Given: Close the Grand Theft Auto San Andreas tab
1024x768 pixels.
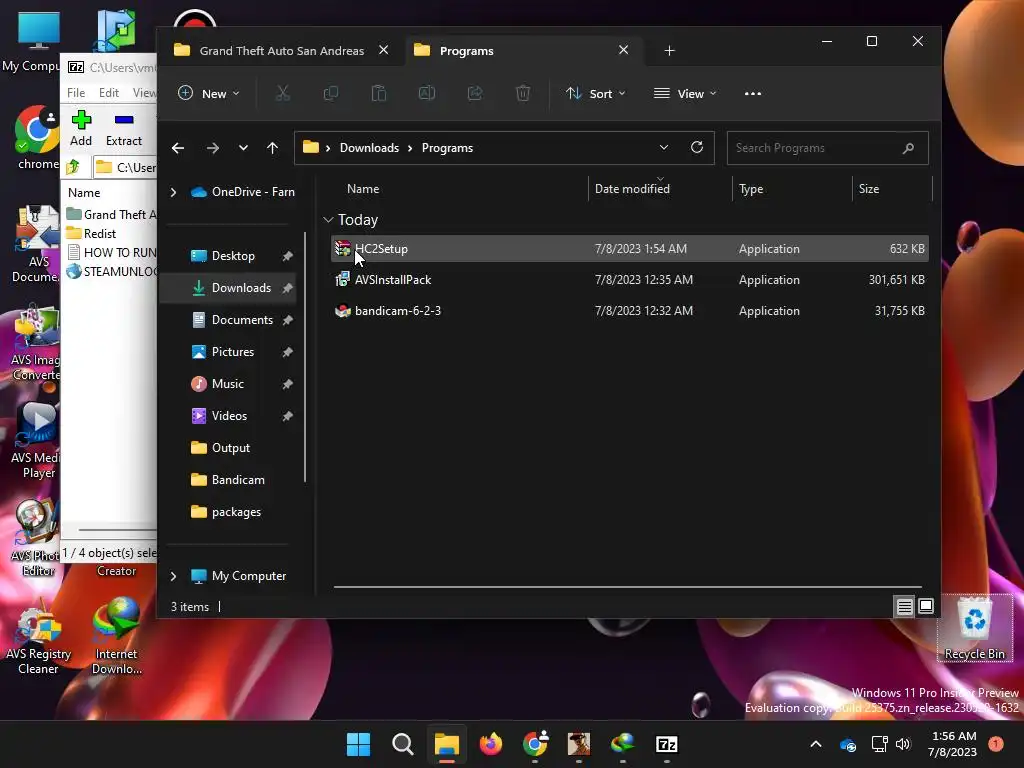Looking at the screenshot, I should (384, 50).
